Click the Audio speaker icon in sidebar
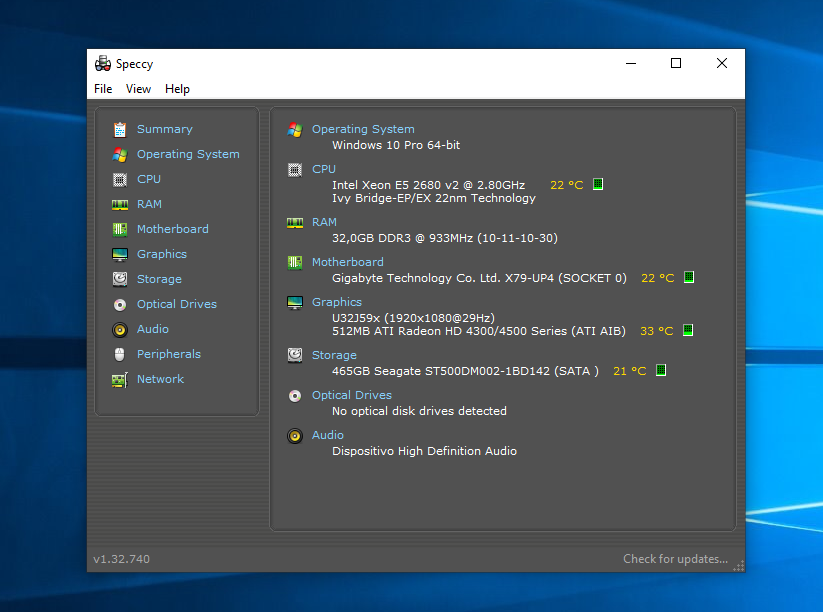The image size is (823, 612). point(120,330)
